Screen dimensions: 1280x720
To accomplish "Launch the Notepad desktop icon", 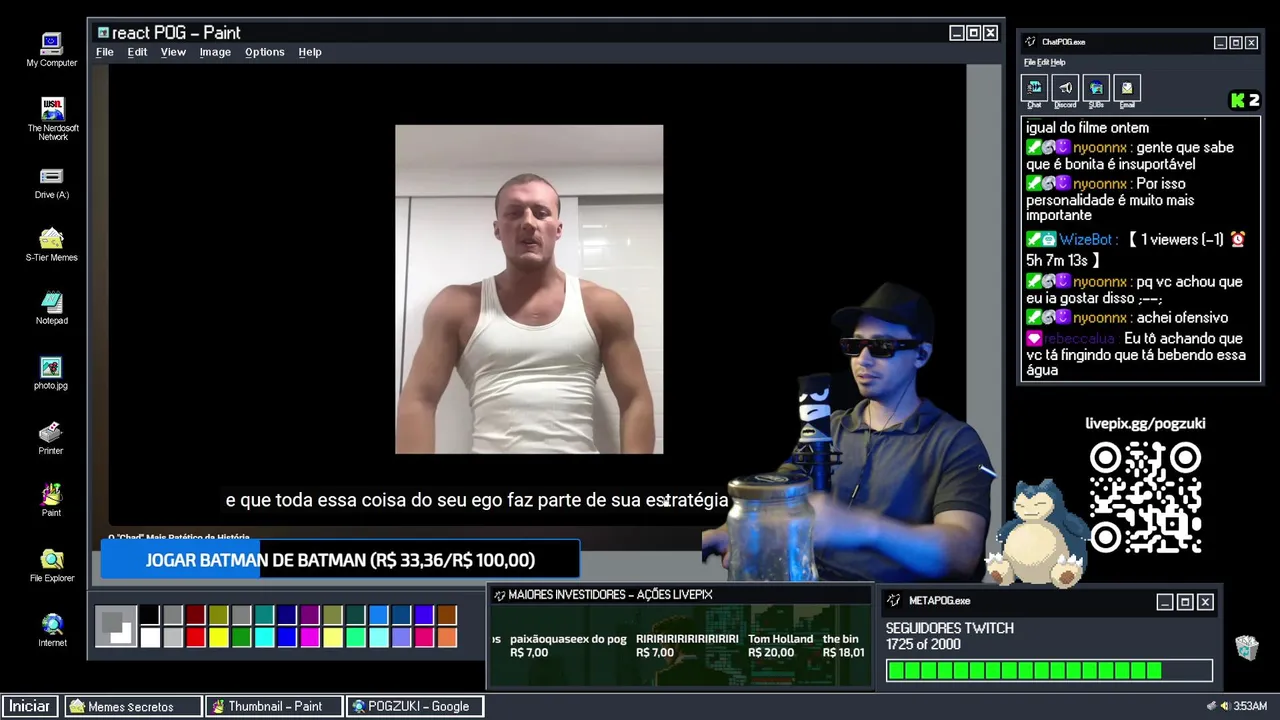I will 51,308.
